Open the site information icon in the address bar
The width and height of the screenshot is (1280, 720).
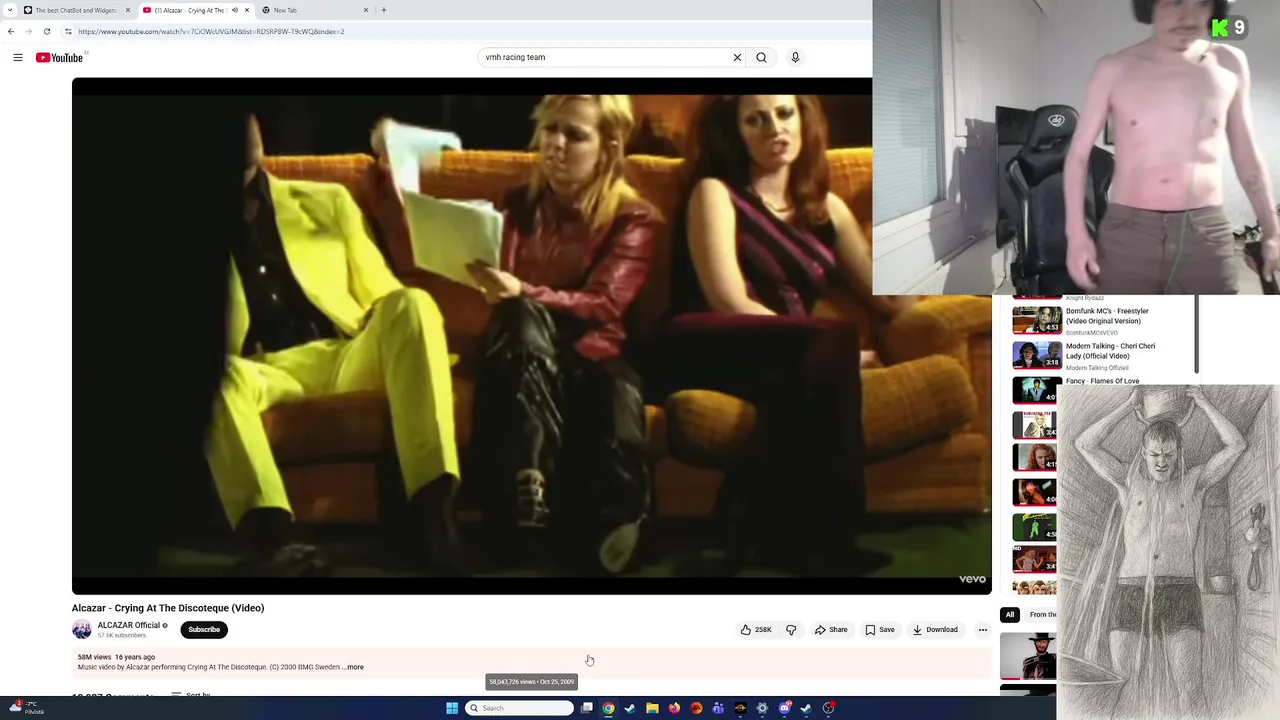pos(68,31)
